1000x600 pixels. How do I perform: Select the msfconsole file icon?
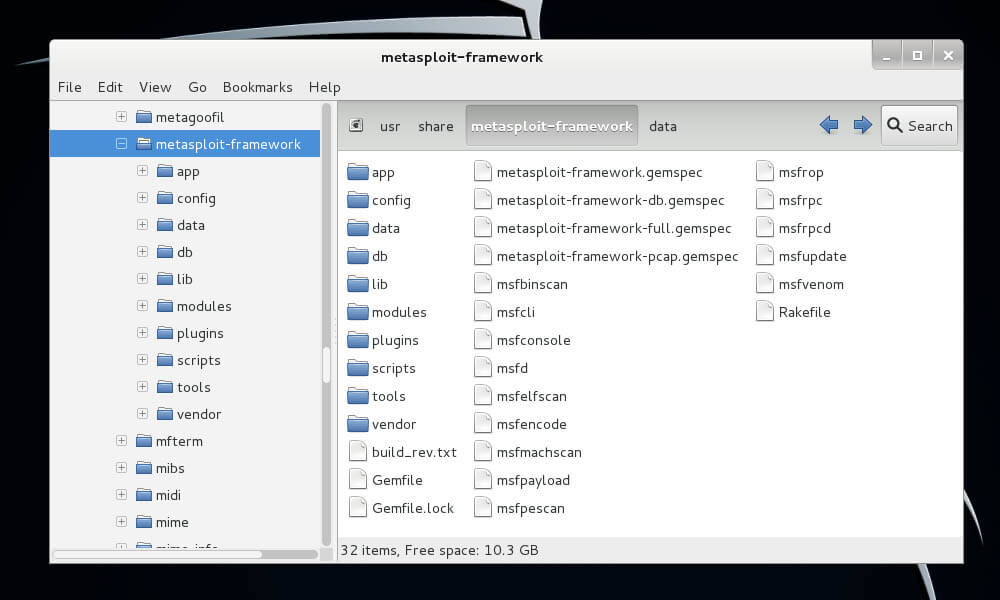[x=483, y=340]
